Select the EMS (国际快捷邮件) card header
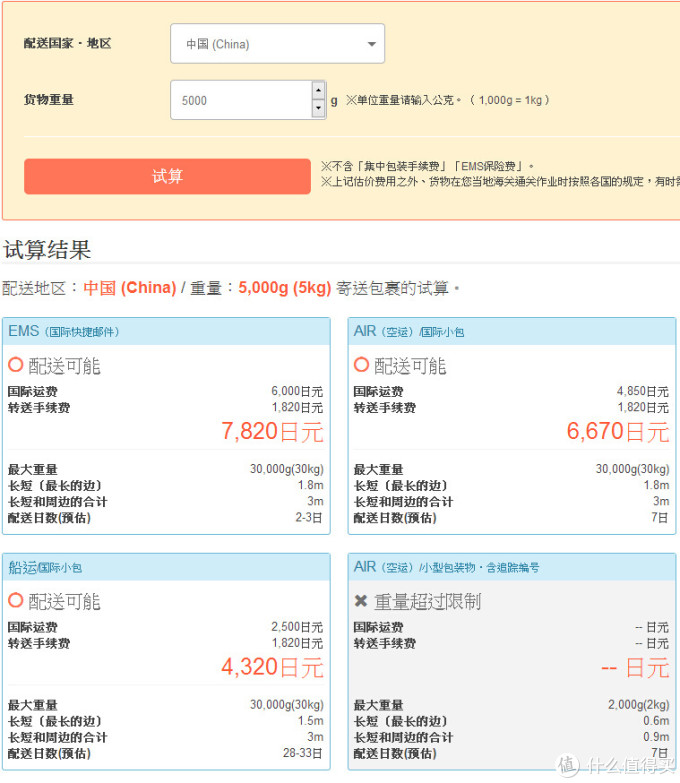The height and width of the screenshot is (783, 680). (x=166, y=331)
